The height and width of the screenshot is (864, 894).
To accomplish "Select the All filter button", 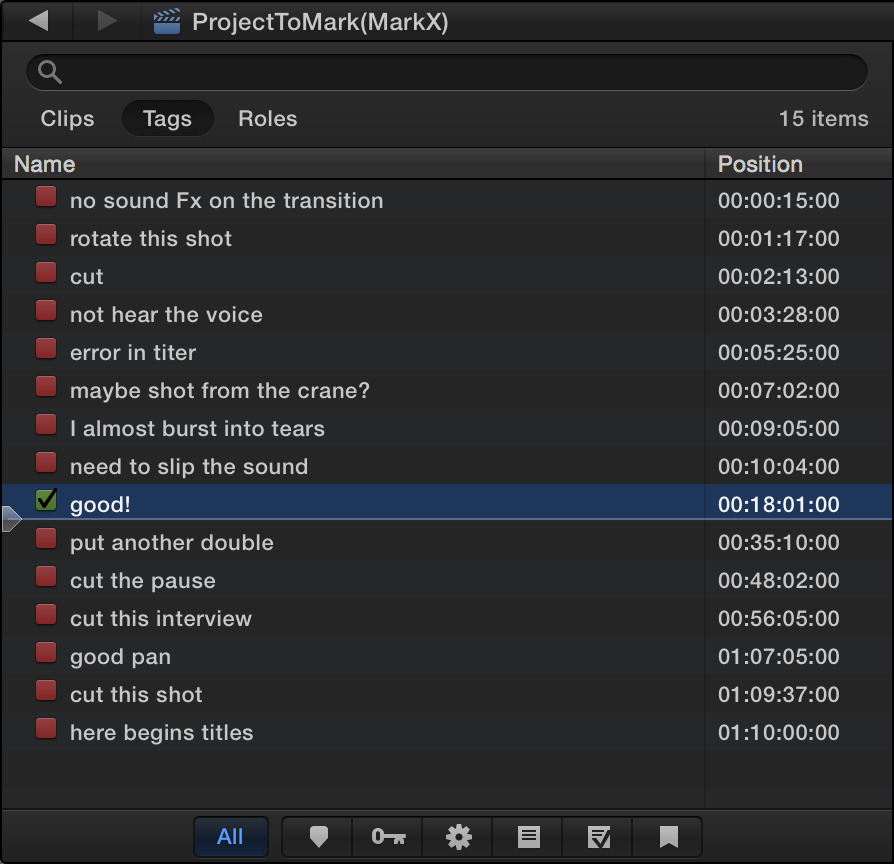I will click(230, 837).
